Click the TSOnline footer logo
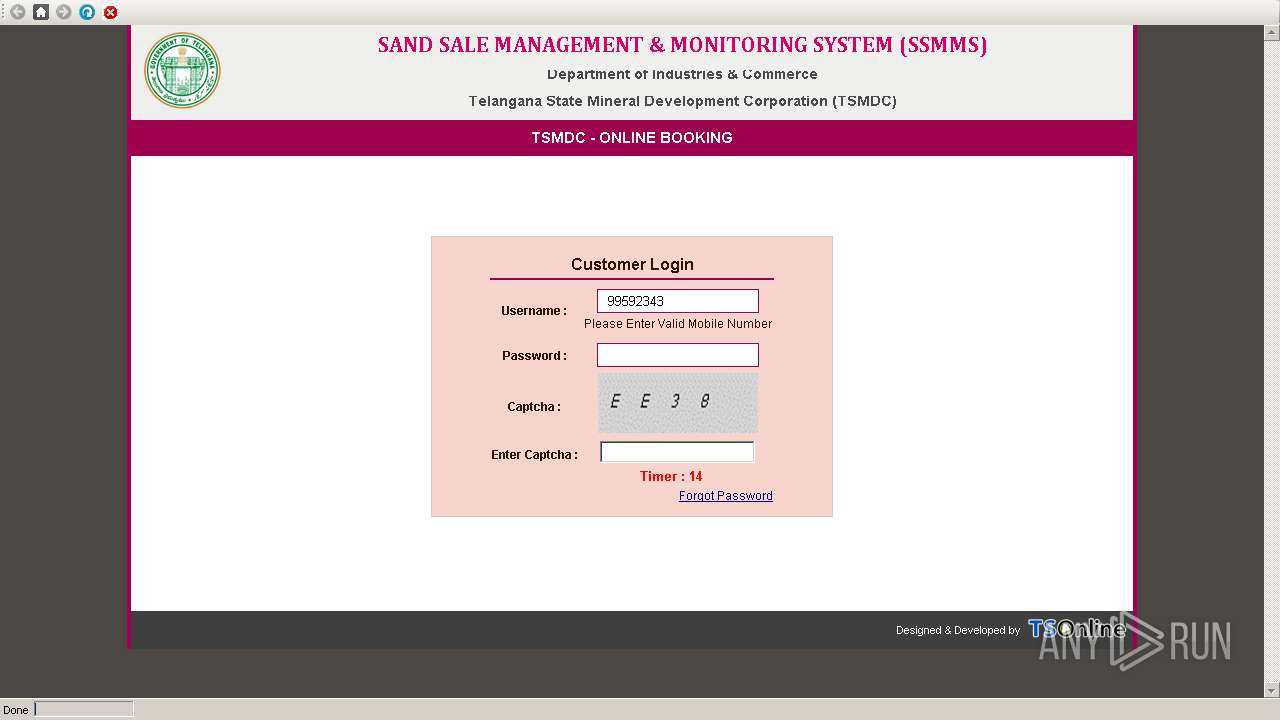The height and width of the screenshot is (720, 1280). 1077,629
